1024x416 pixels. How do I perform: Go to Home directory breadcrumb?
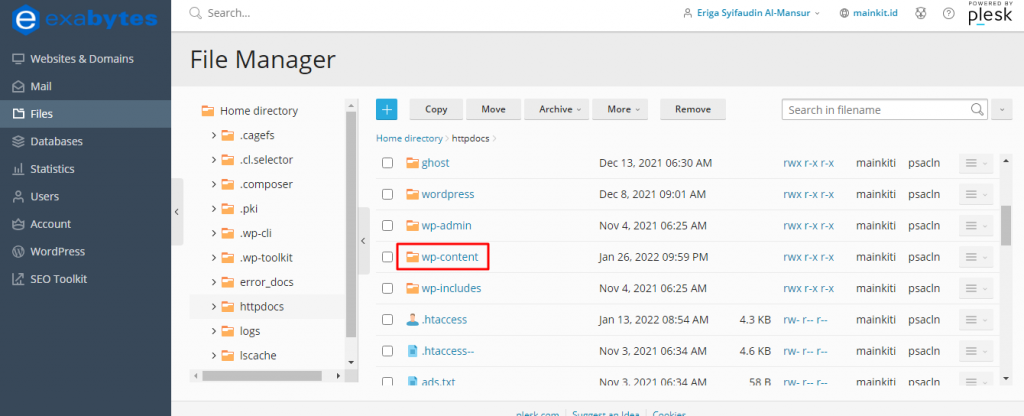click(409, 138)
